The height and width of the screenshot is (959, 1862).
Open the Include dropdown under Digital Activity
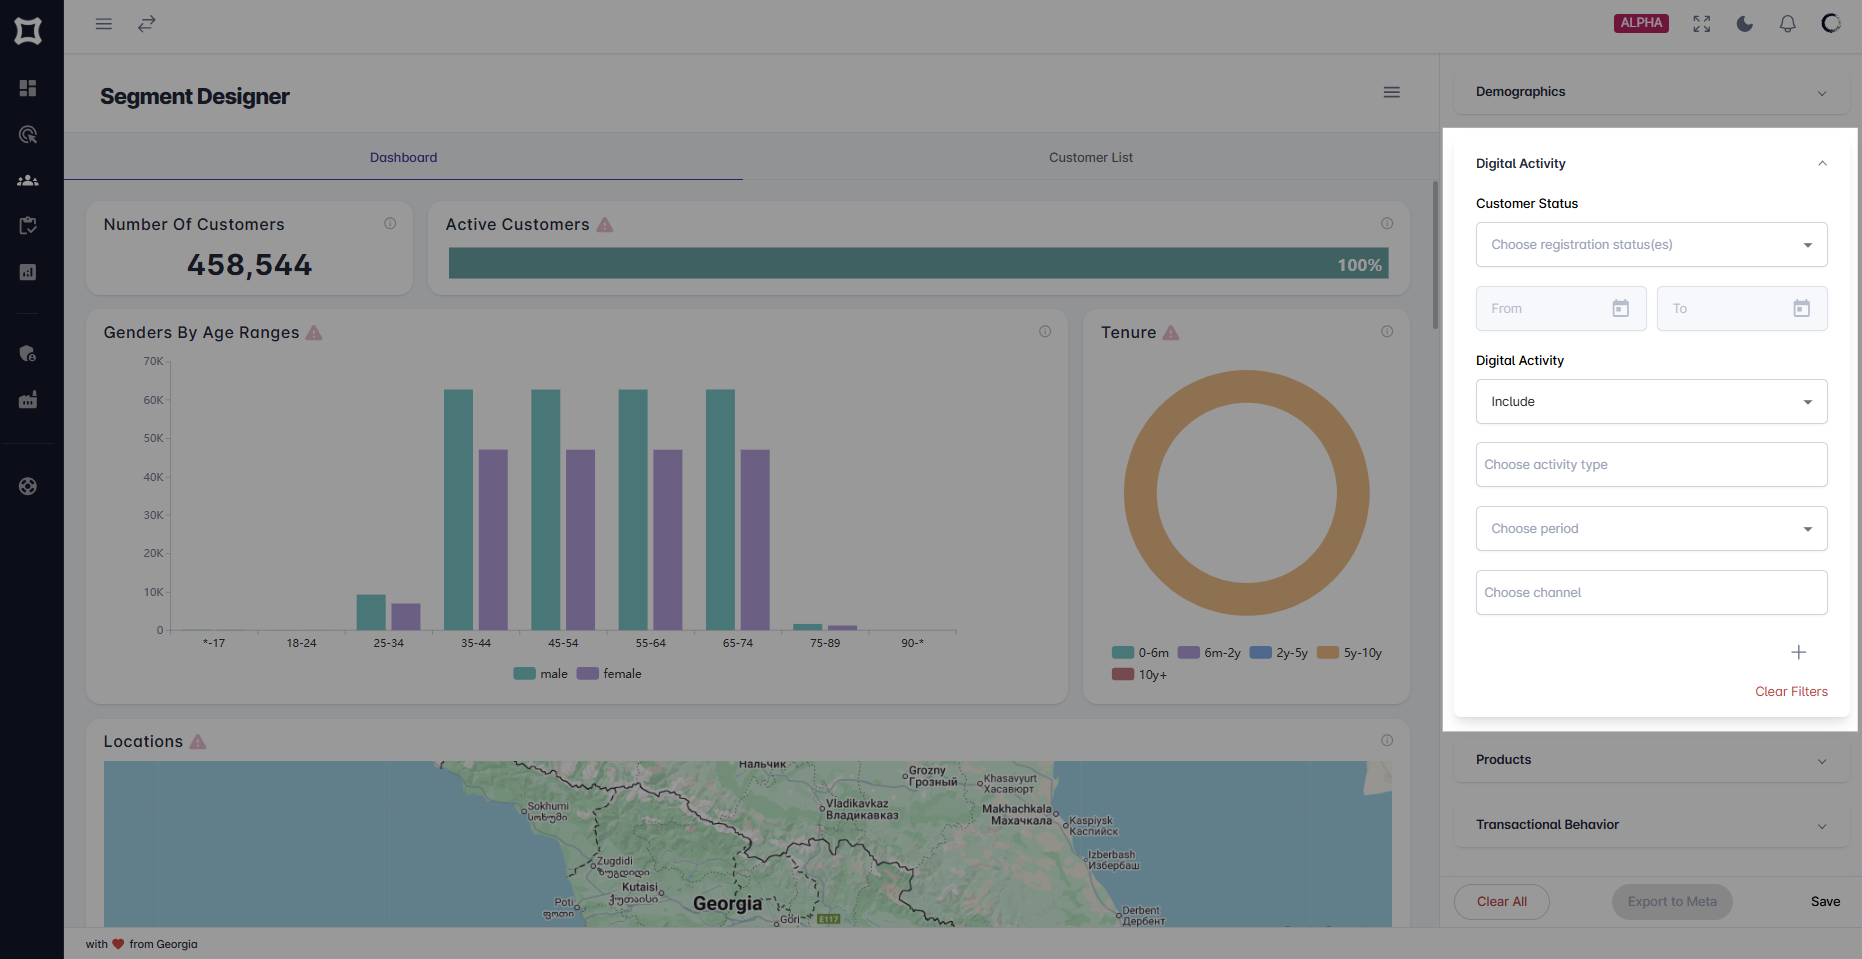(1651, 401)
